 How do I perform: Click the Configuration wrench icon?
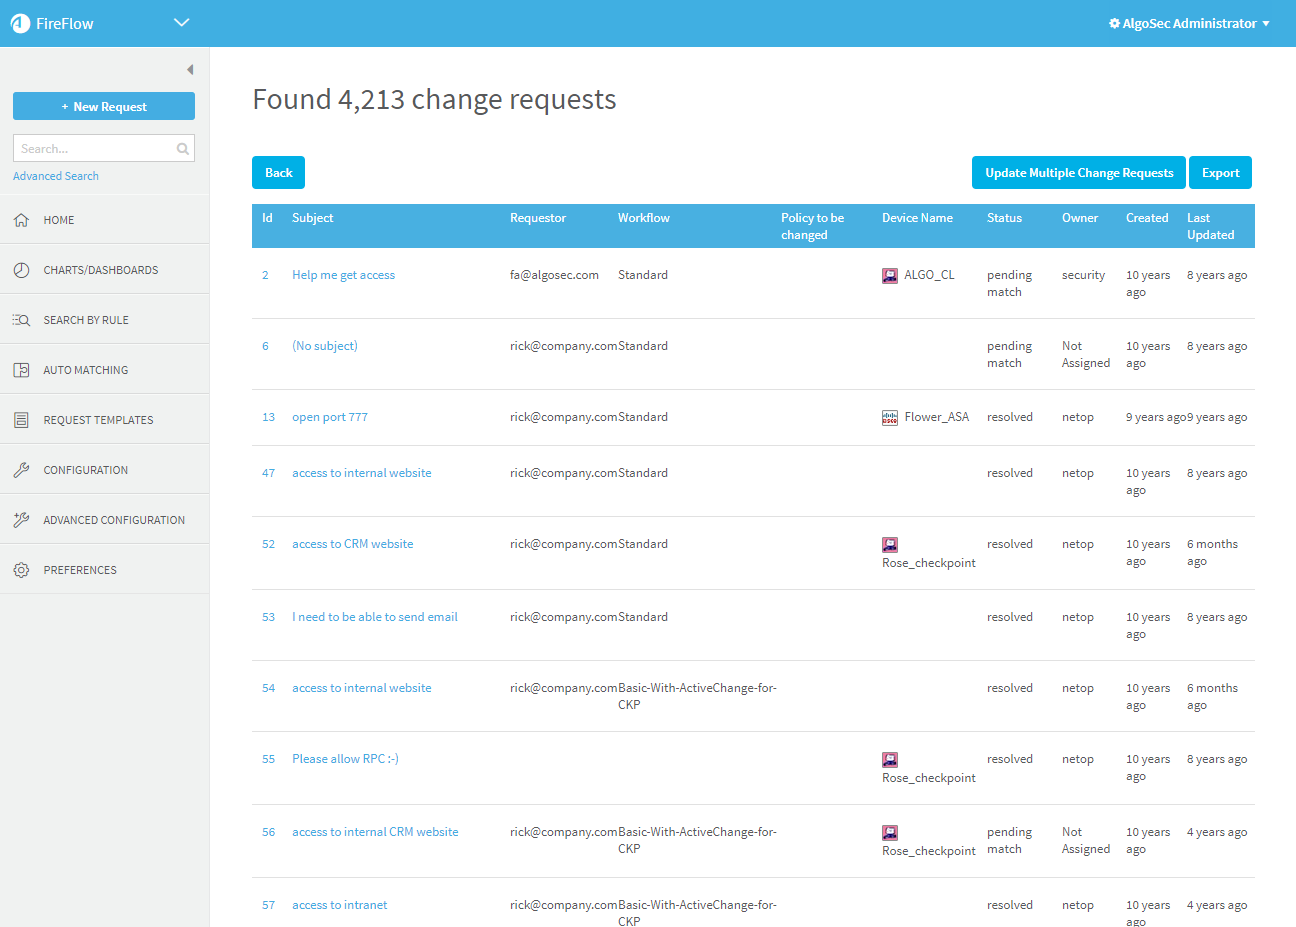pos(21,470)
